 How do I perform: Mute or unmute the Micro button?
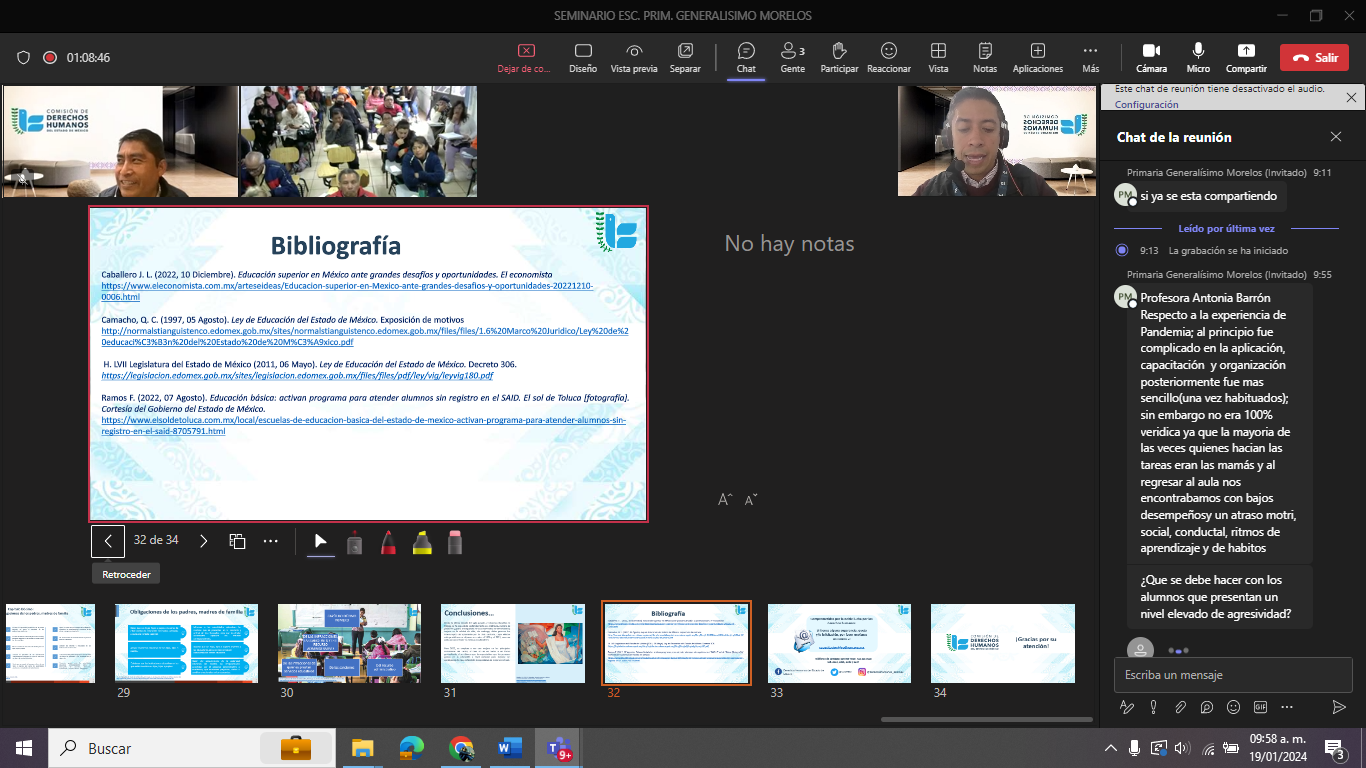coord(1198,57)
